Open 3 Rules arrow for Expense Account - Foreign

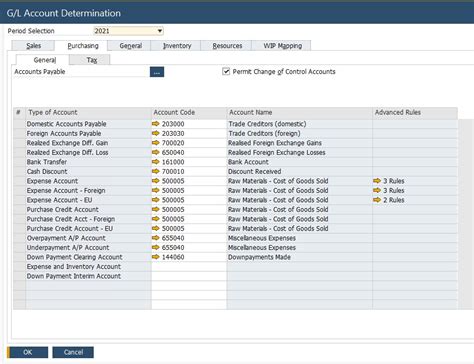pyautogui.click(x=377, y=190)
